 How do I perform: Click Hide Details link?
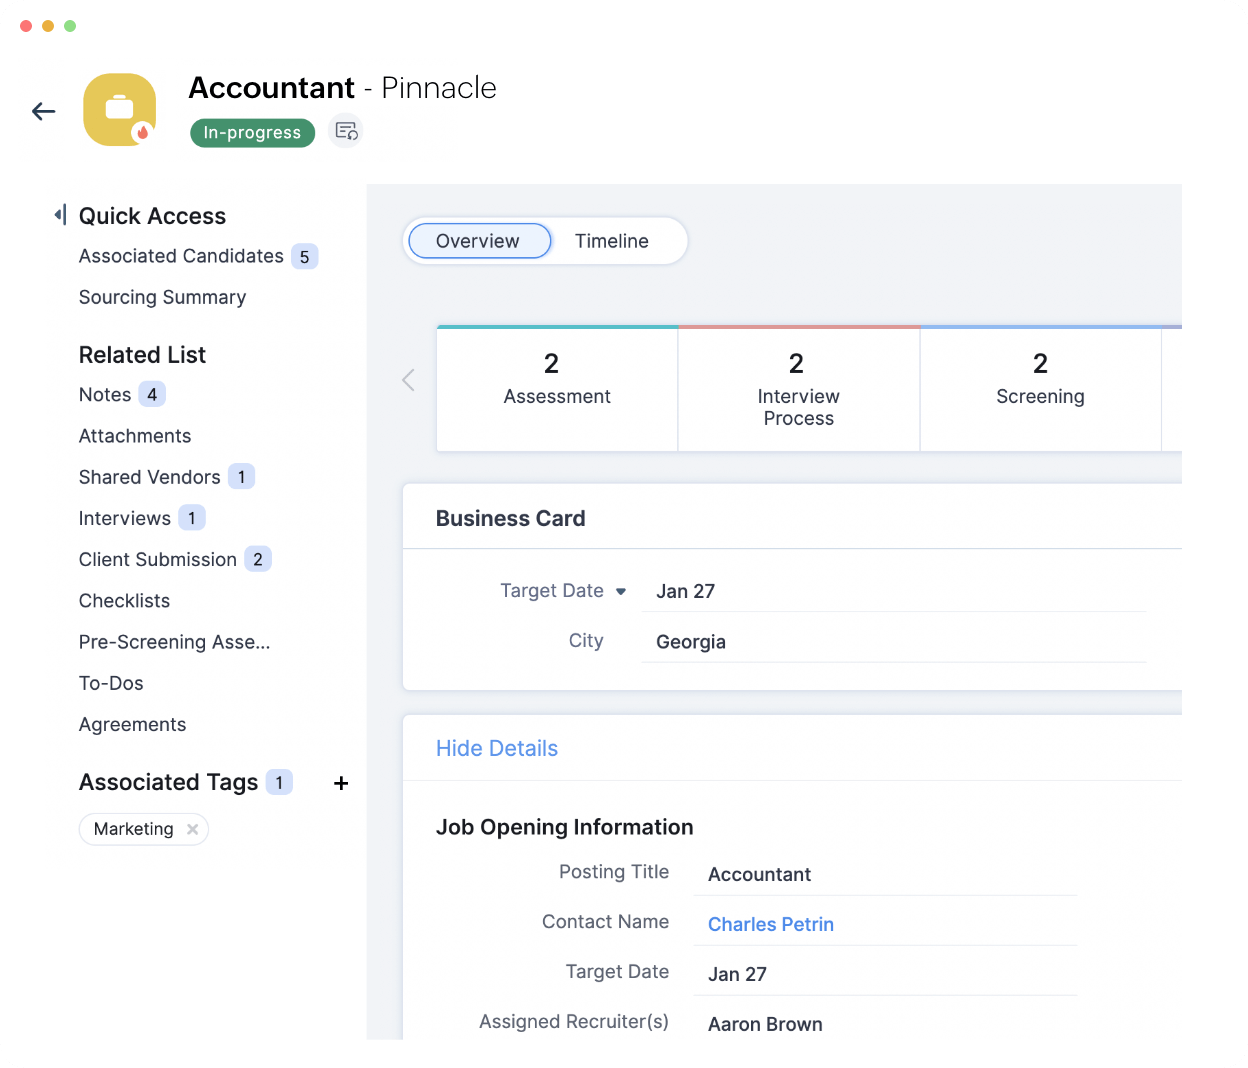pos(496,748)
